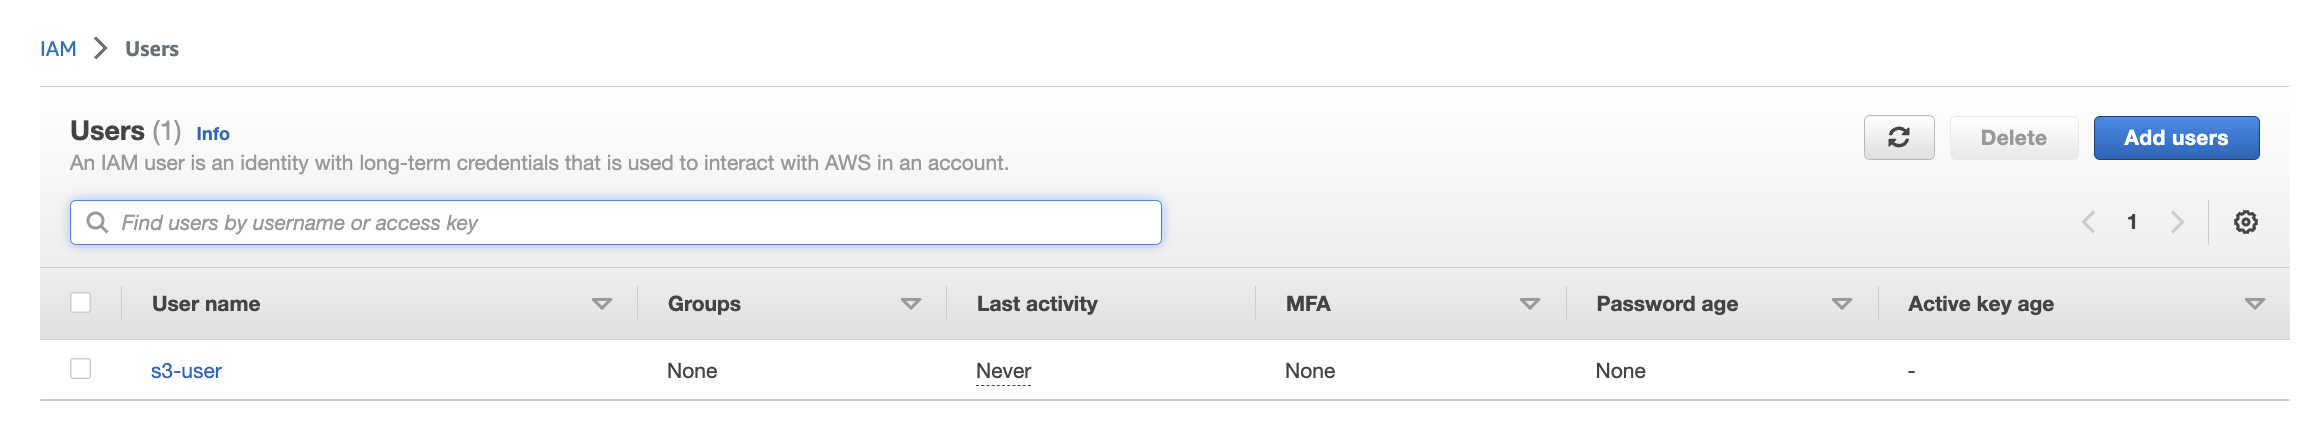Sort by Active key age arrow
Viewport: 2324px width, 444px height.
tap(2254, 304)
